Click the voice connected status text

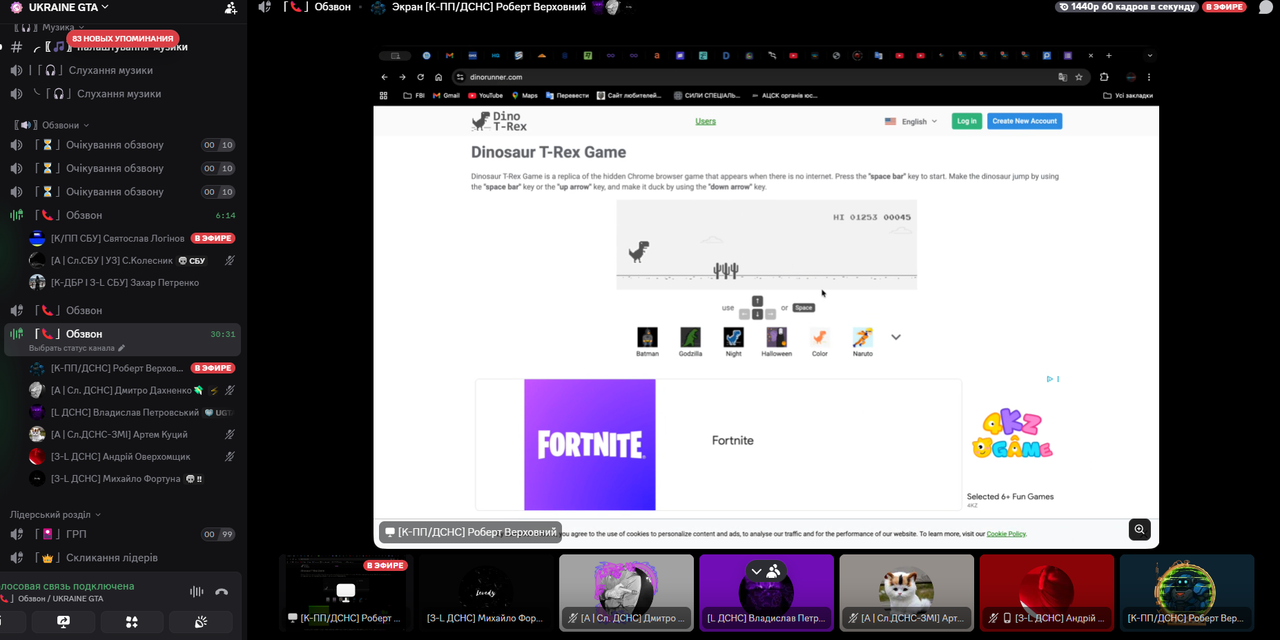pyautogui.click(x=67, y=586)
